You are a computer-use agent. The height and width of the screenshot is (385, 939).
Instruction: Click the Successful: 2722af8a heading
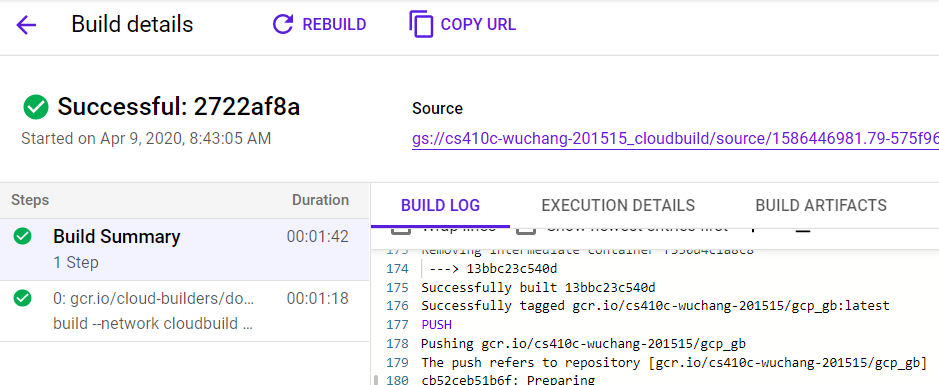178,108
